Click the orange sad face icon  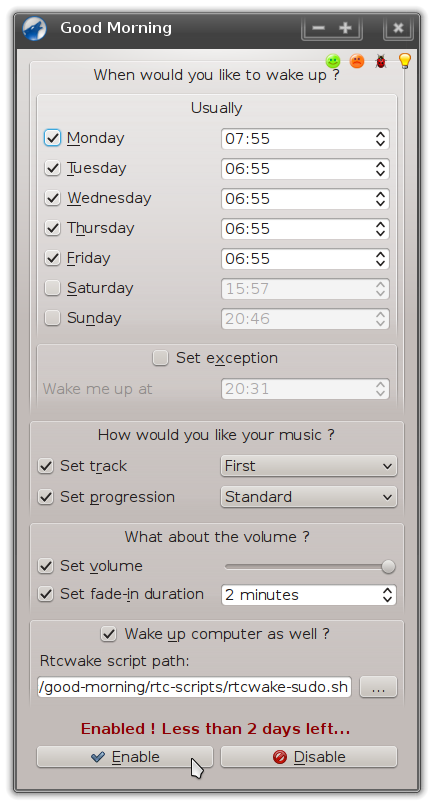click(x=357, y=61)
